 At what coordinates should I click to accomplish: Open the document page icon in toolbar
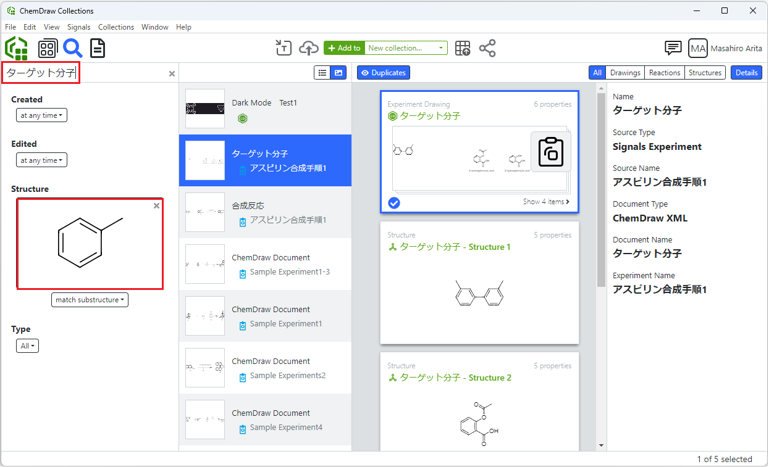[x=98, y=48]
